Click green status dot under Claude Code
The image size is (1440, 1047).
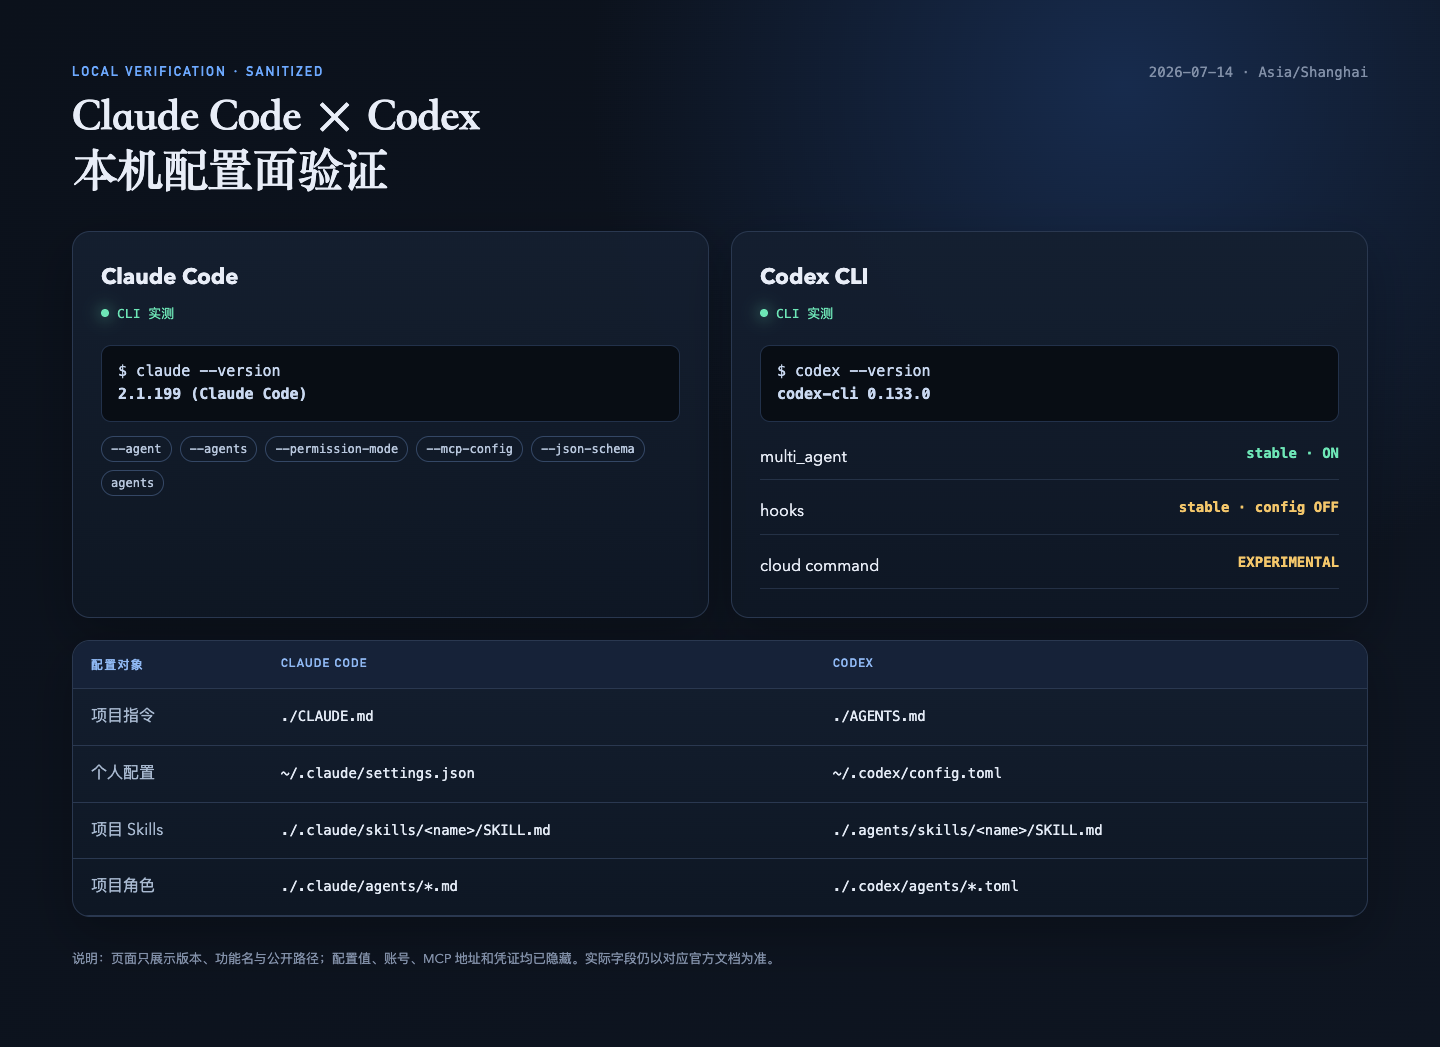(105, 313)
